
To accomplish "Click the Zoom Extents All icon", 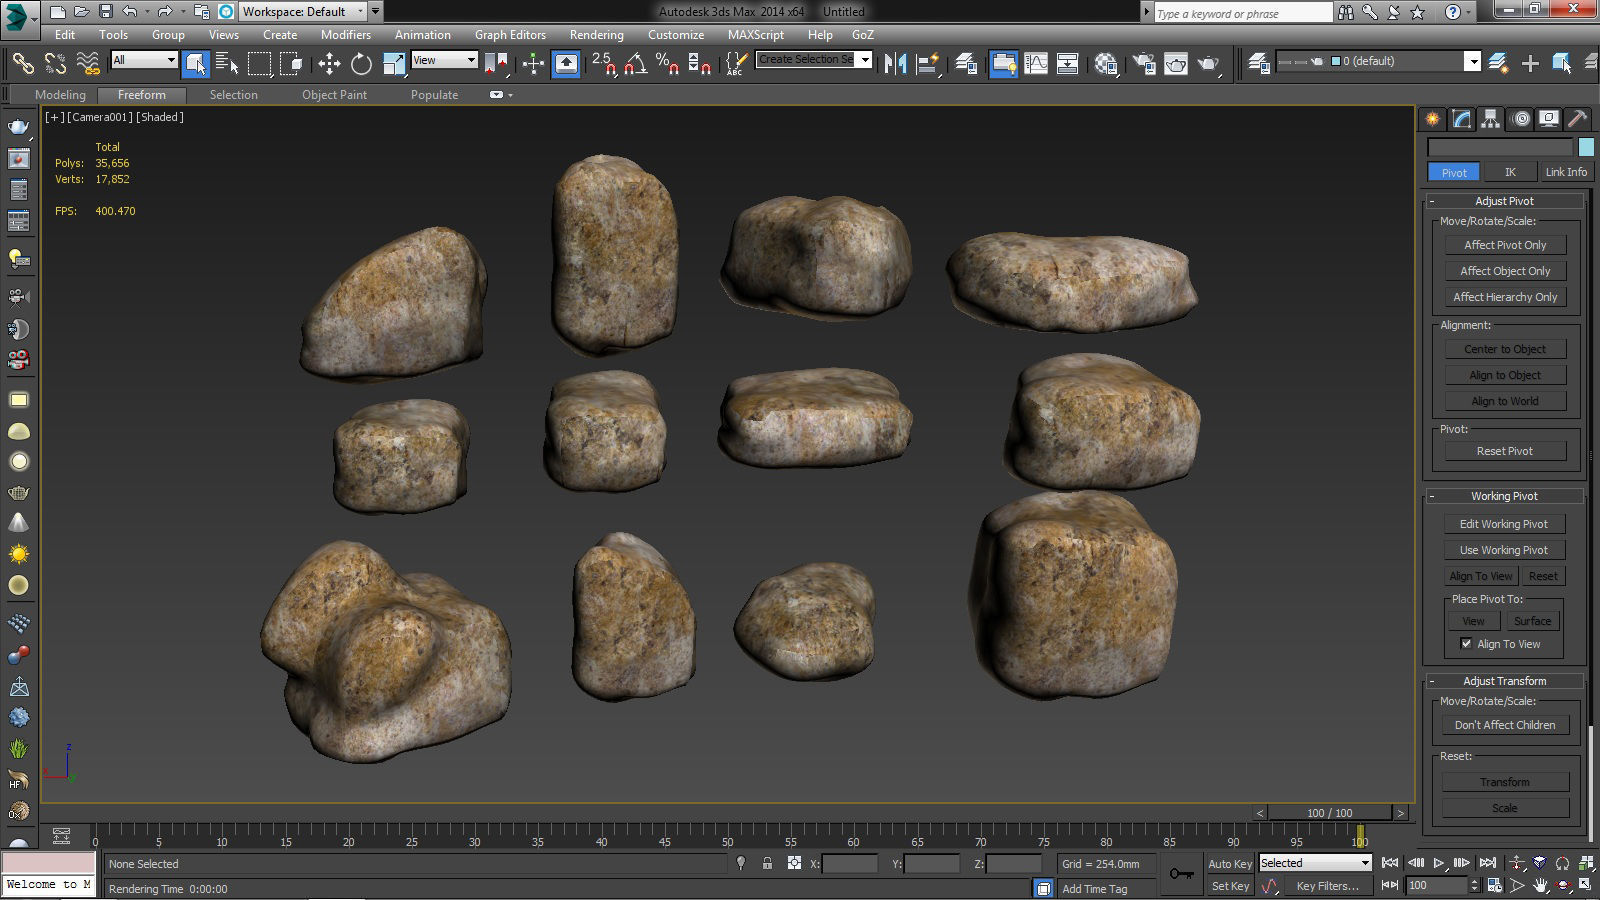I will point(1586,863).
